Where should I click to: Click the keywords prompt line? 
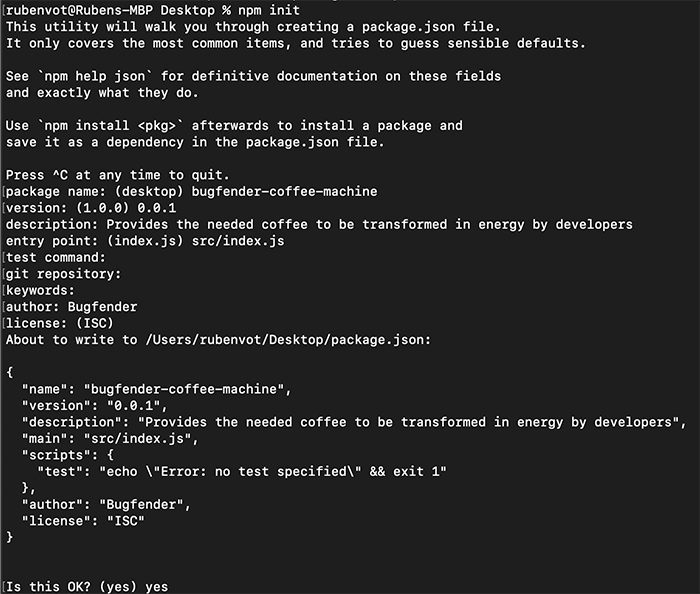40,291
